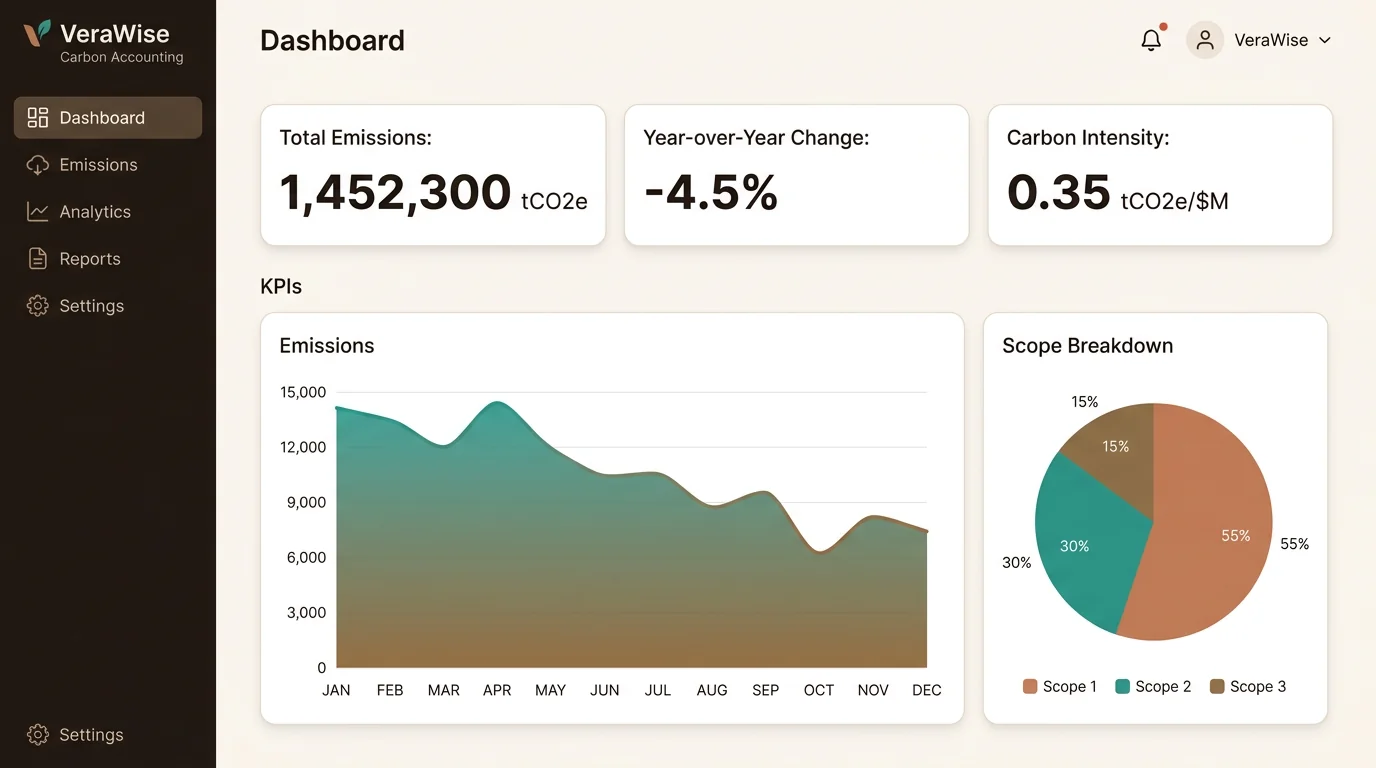Open the Emissions sidebar menu item
1376x768 pixels.
pos(108,165)
